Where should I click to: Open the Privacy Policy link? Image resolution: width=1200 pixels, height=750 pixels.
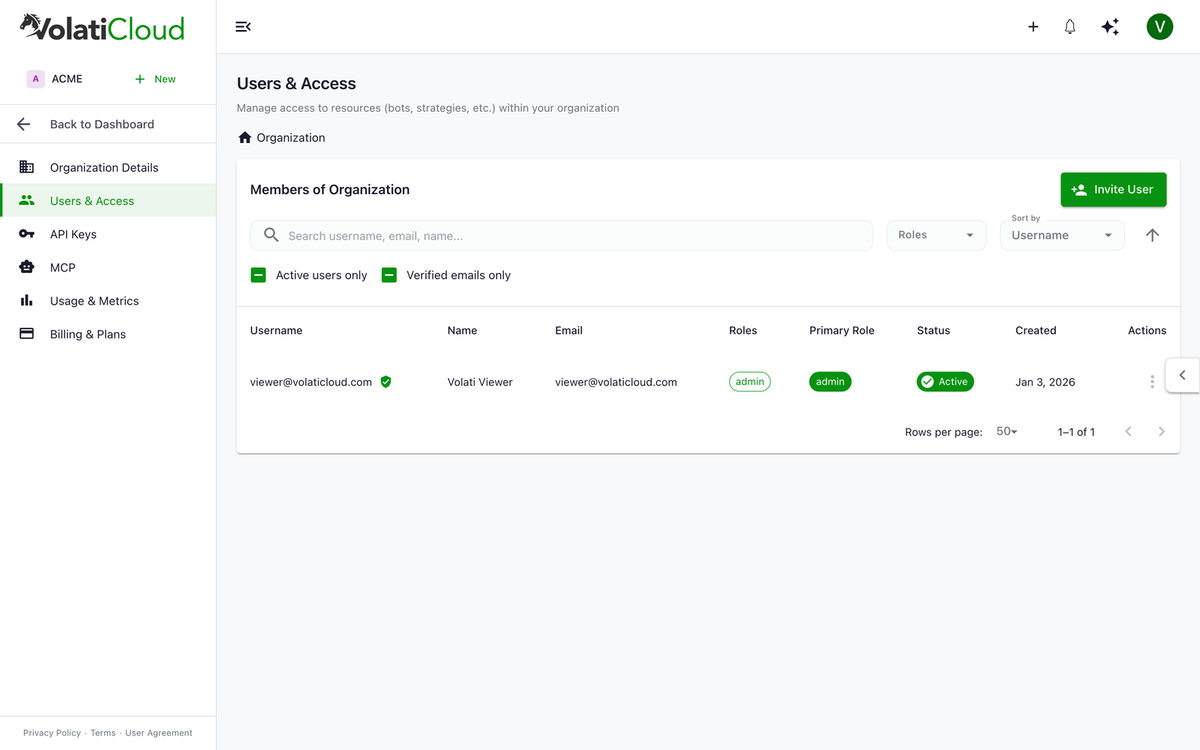tap(52, 733)
